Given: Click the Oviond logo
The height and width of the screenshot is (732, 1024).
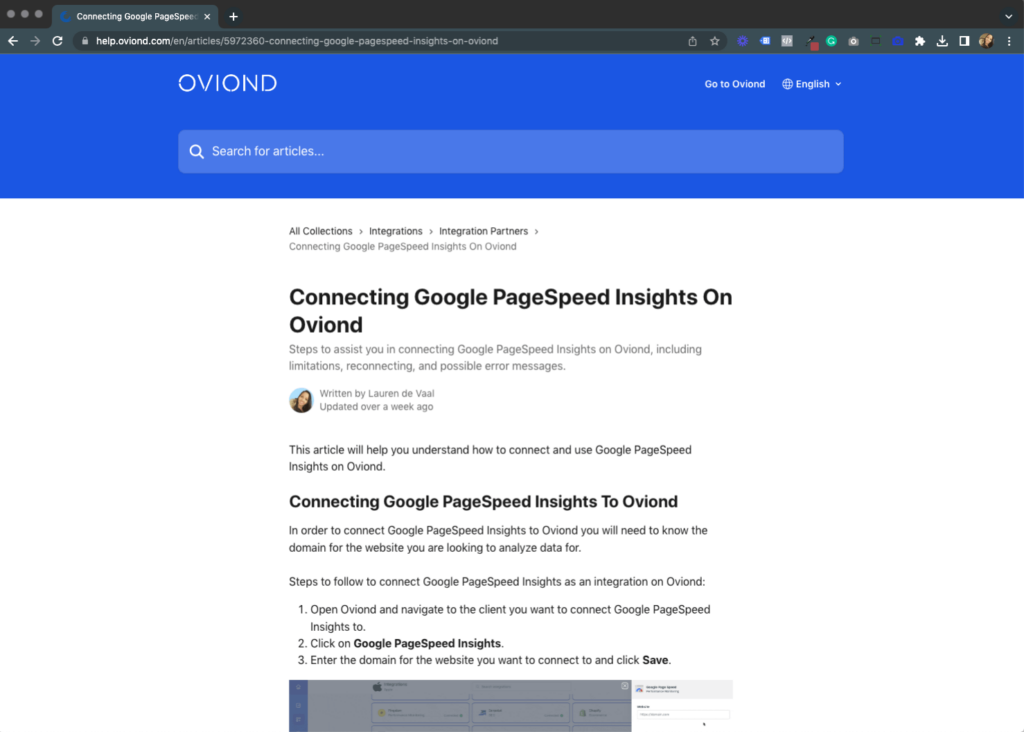Looking at the screenshot, I should click(x=228, y=83).
